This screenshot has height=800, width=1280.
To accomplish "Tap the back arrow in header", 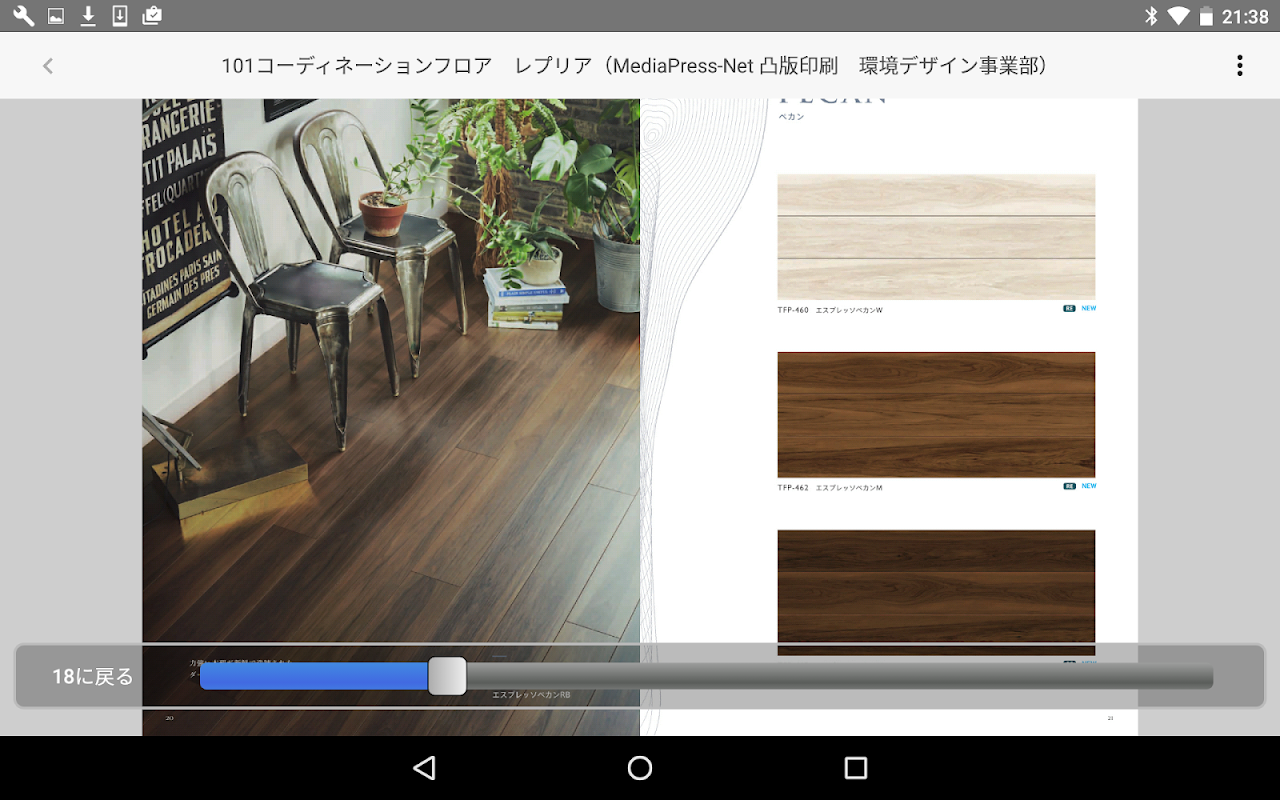I will (47, 66).
